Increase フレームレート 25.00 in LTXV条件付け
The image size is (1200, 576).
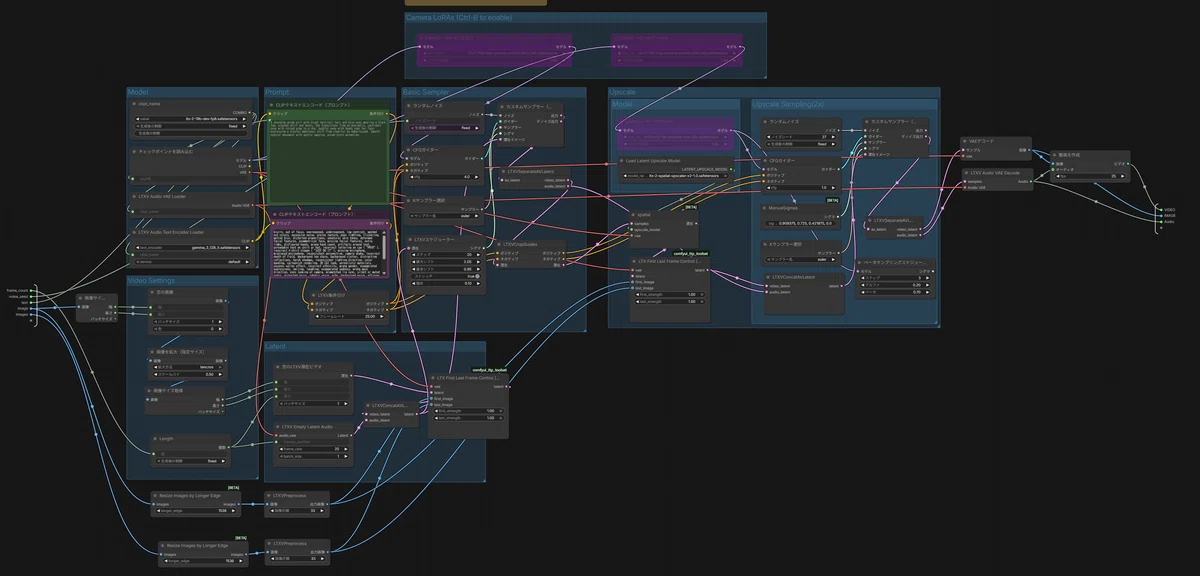coord(382,316)
